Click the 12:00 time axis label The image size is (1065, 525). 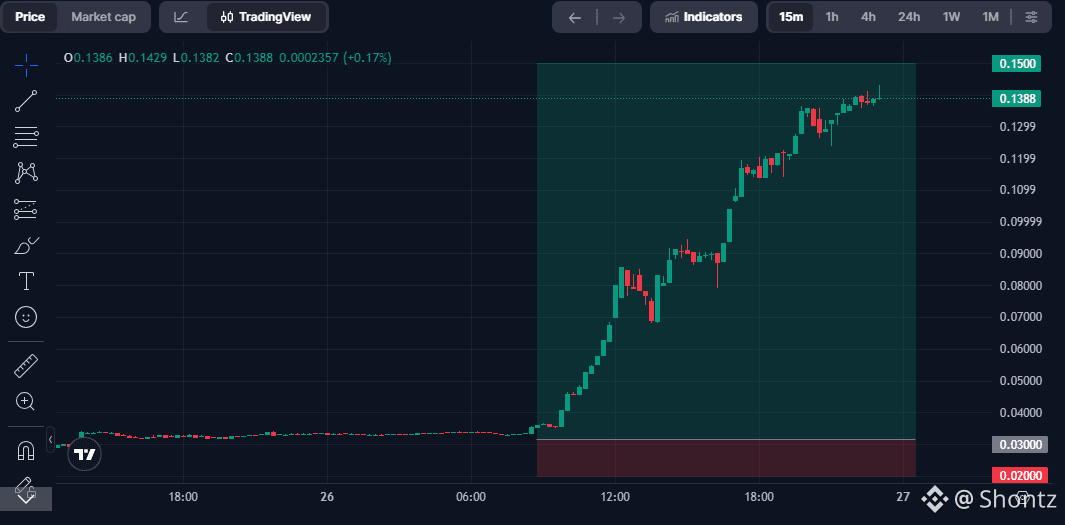[x=615, y=496]
